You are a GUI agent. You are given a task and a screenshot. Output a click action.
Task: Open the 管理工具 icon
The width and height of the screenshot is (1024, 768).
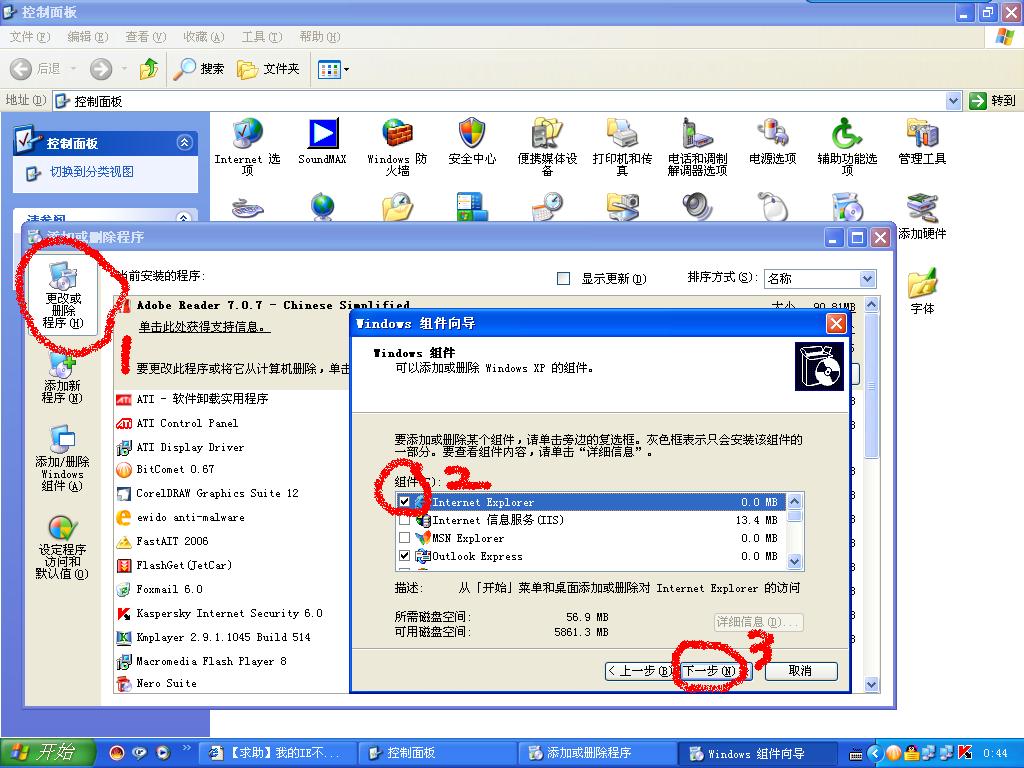tap(922, 140)
